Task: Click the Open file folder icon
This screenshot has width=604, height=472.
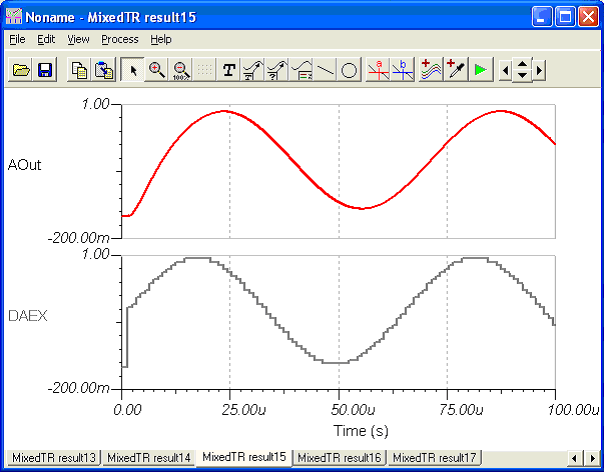Action: pyautogui.click(x=21, y=70)
